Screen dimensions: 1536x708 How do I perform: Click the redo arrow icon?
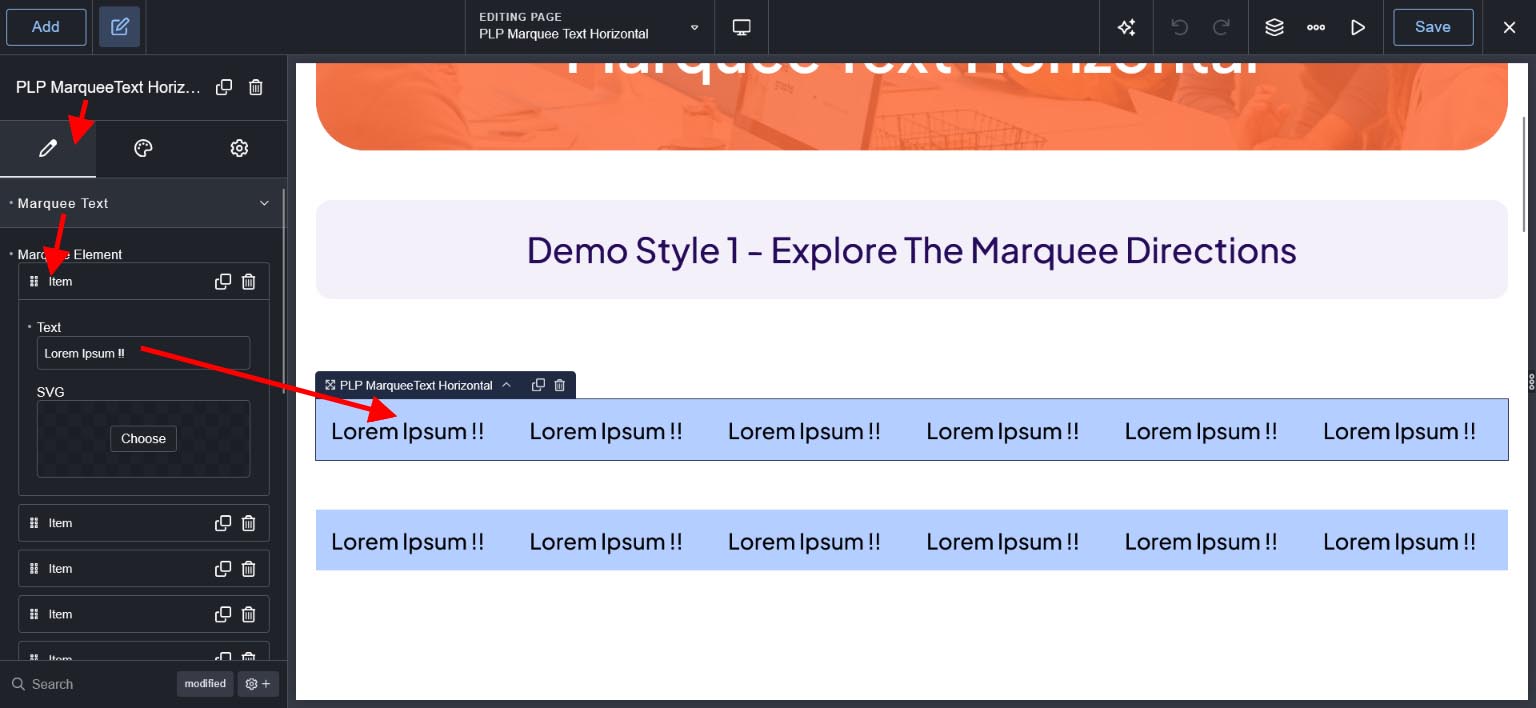(1221, 27)
